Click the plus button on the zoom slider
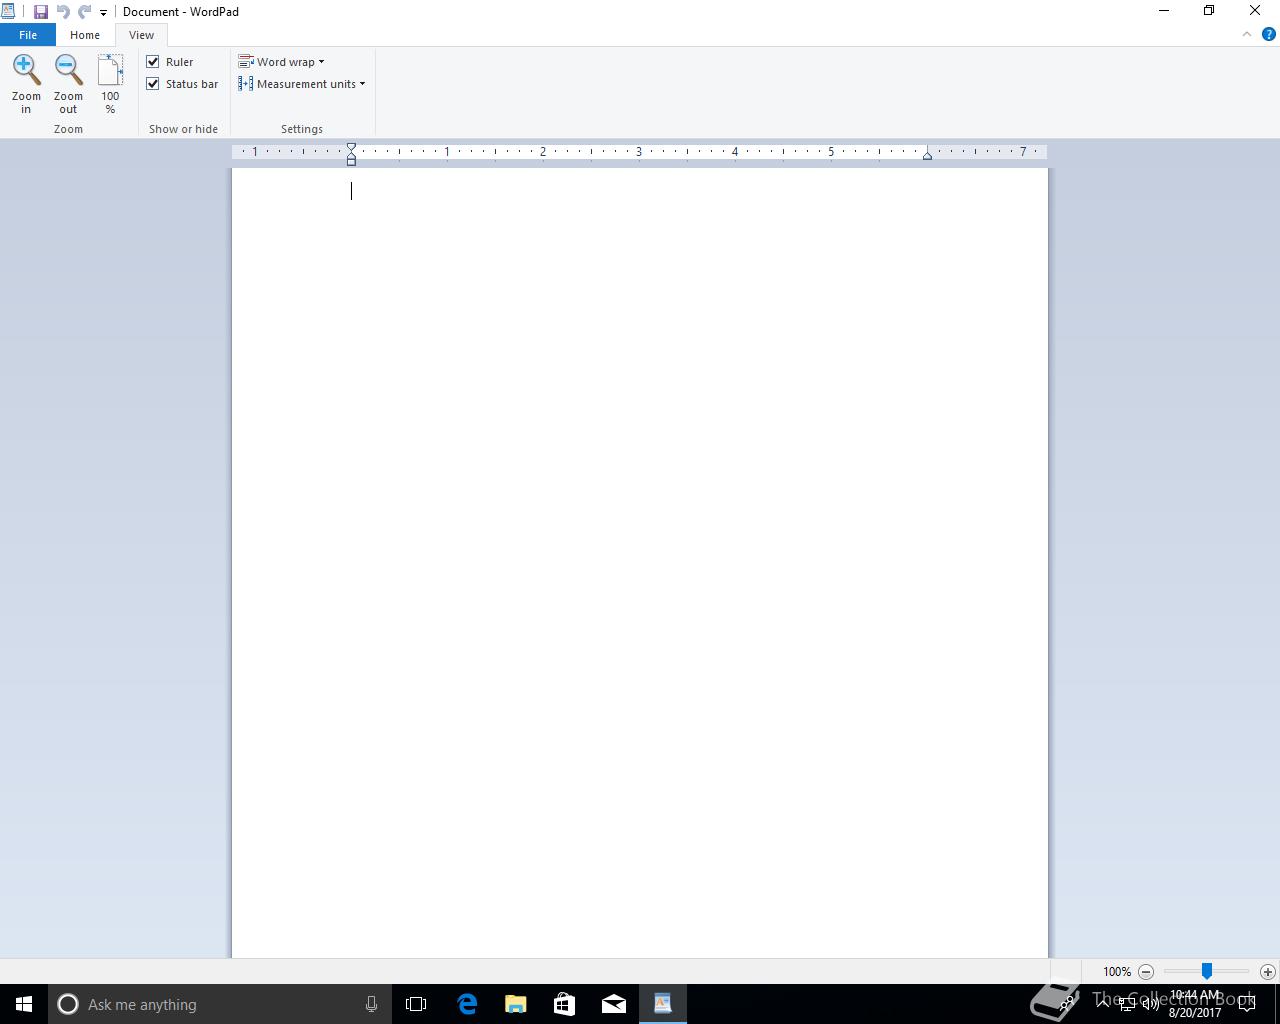The height and width of the screenshot is (1024, 1280). tap(1267, 972)
